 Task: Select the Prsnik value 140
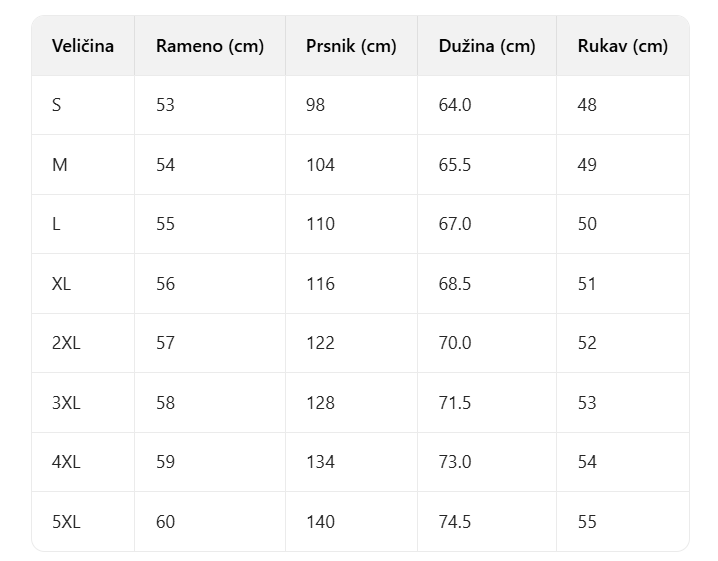click(x=320, y=522)
